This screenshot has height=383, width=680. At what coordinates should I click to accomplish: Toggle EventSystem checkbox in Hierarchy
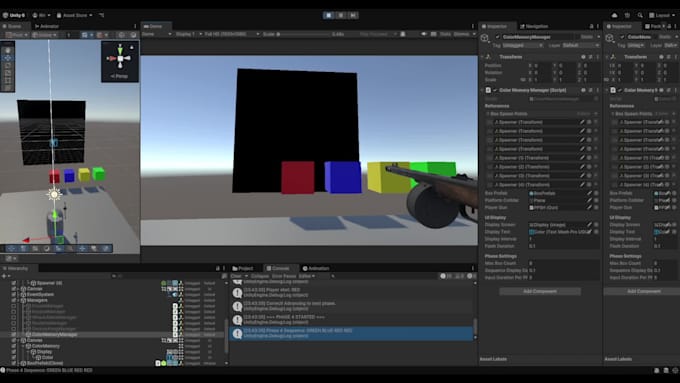click(13, 294)
